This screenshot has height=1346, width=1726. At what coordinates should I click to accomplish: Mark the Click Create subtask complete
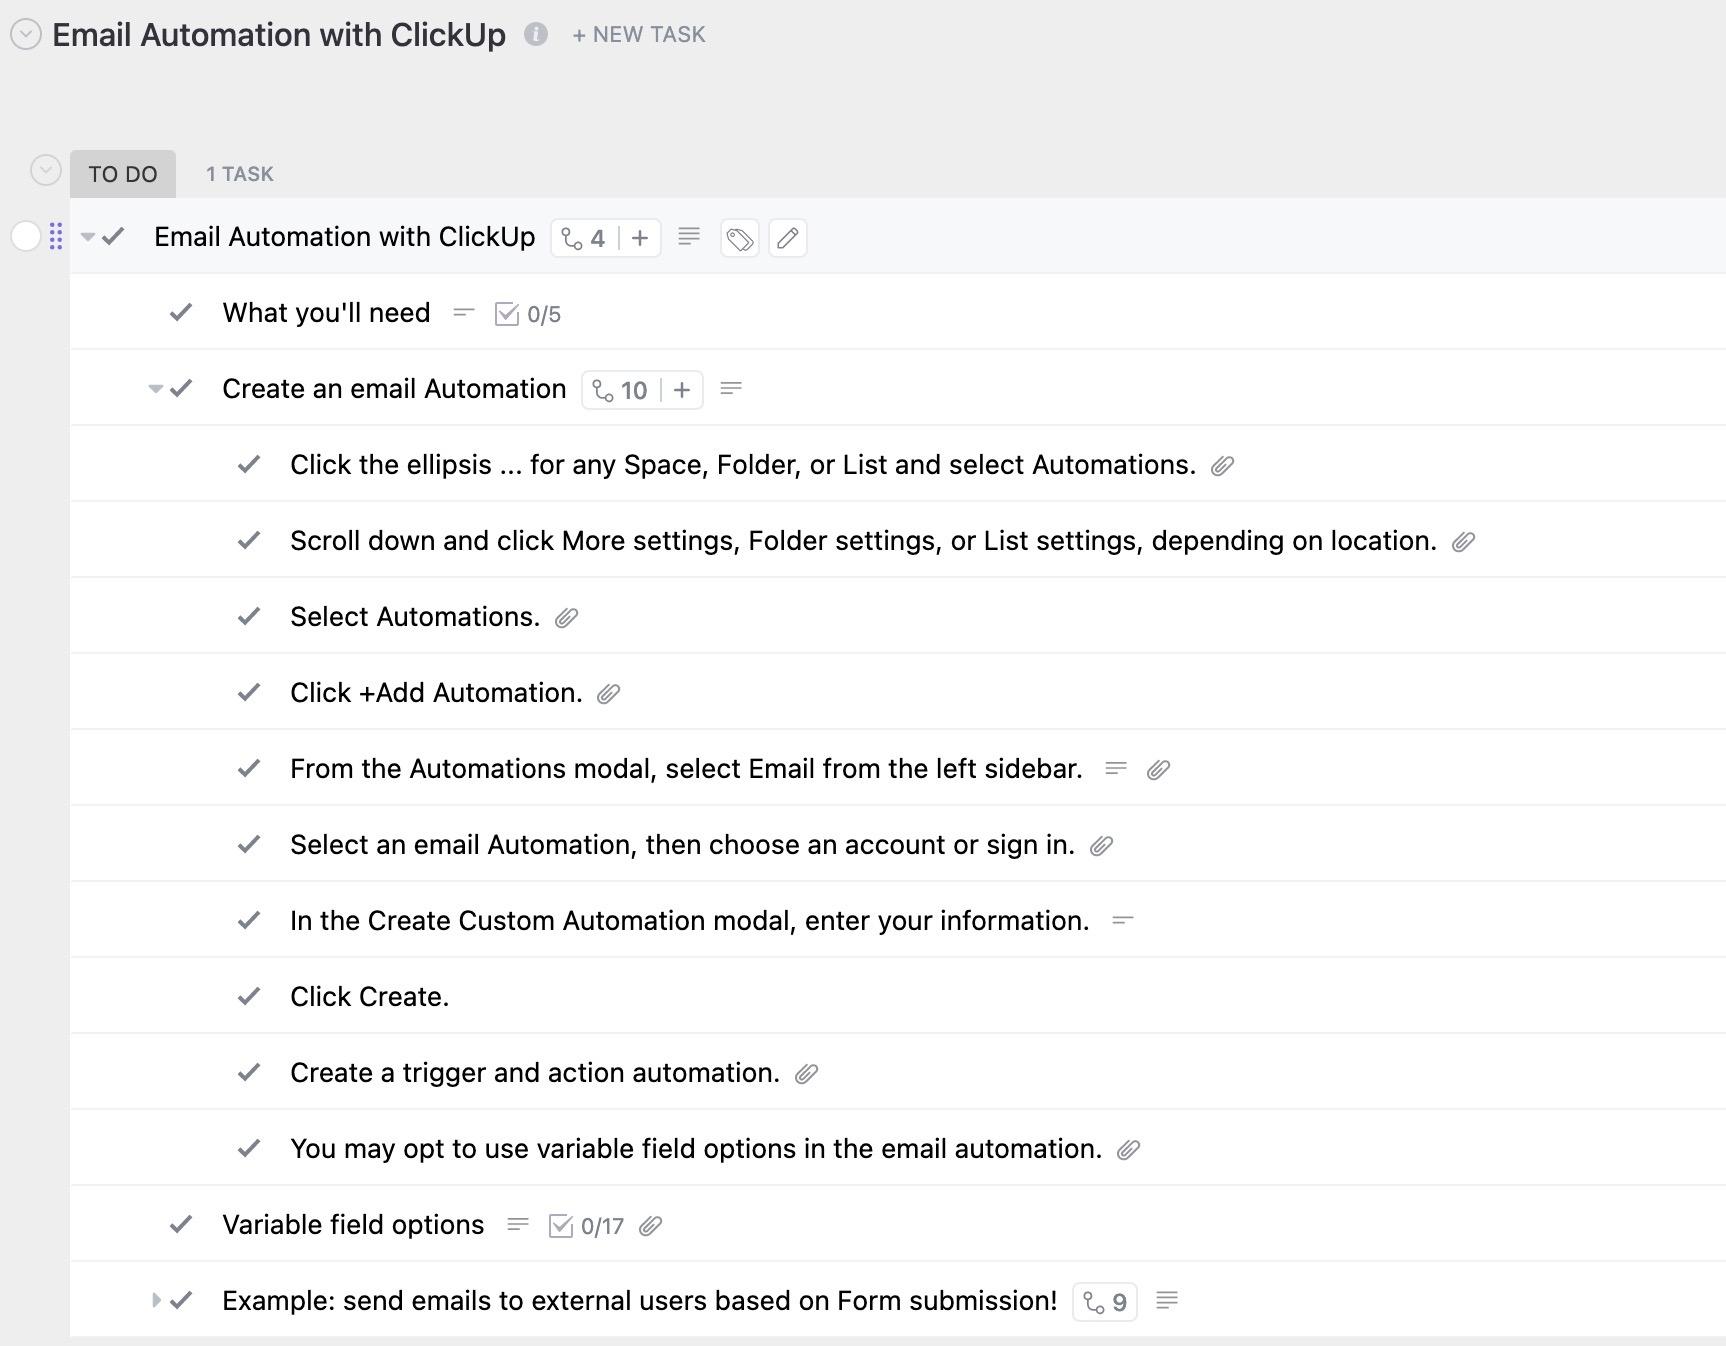pyautogui.click(x=248, y=996)
